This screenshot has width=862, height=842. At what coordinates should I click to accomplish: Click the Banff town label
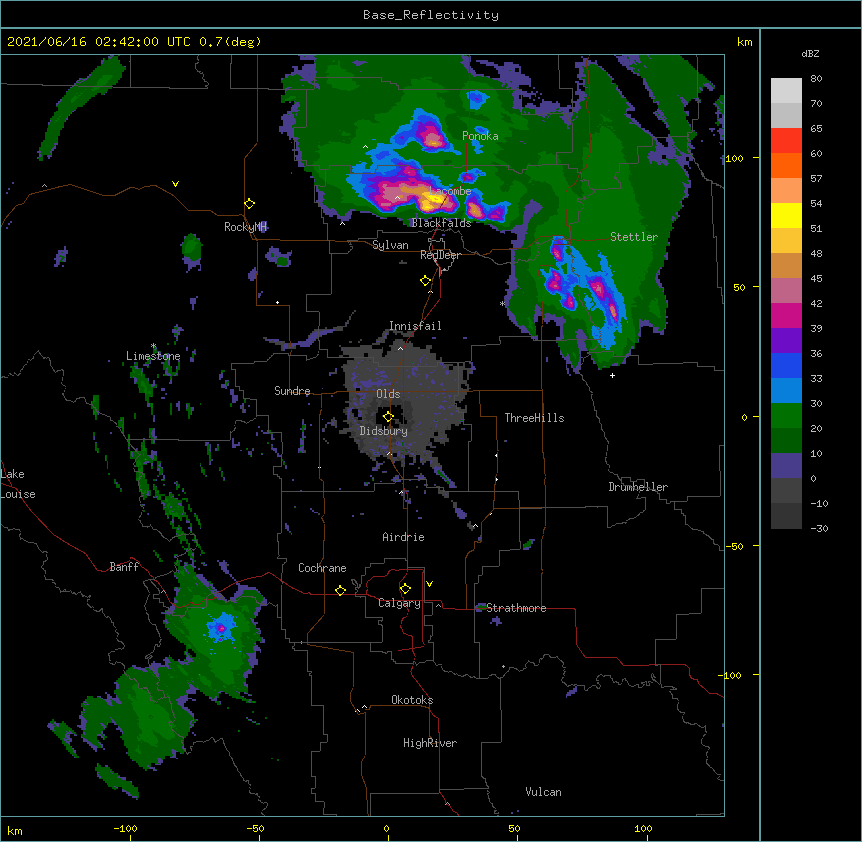(x=124, y=567)
